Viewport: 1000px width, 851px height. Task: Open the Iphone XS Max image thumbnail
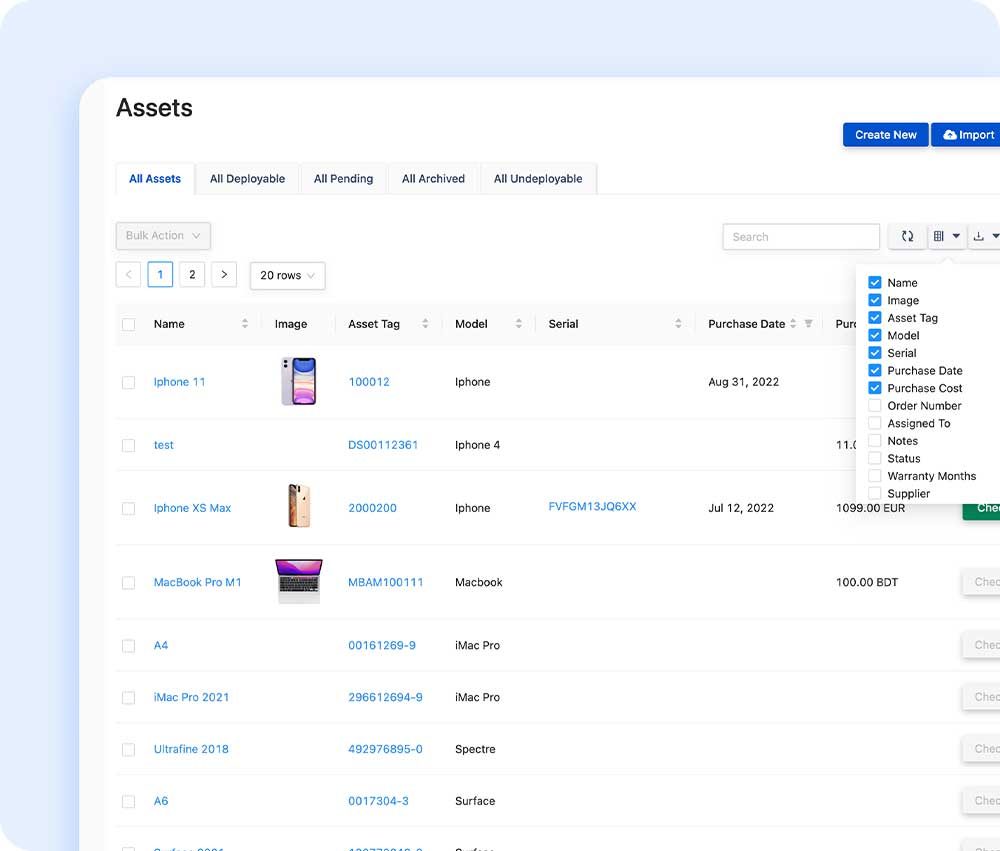299,506
